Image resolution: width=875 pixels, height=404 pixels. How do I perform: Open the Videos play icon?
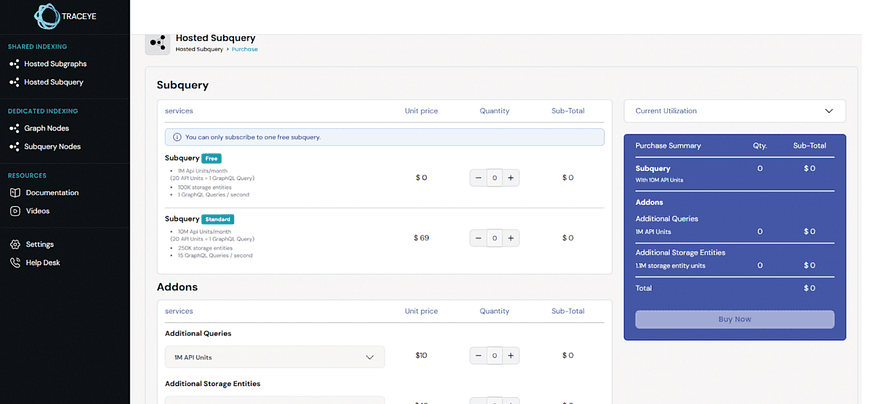pyautogui.click(x=15, y=211)
